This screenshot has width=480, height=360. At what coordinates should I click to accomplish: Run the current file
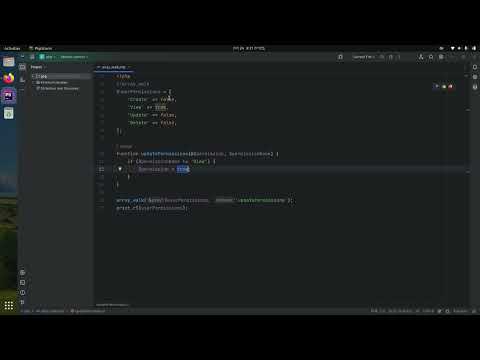click(382, 57)
